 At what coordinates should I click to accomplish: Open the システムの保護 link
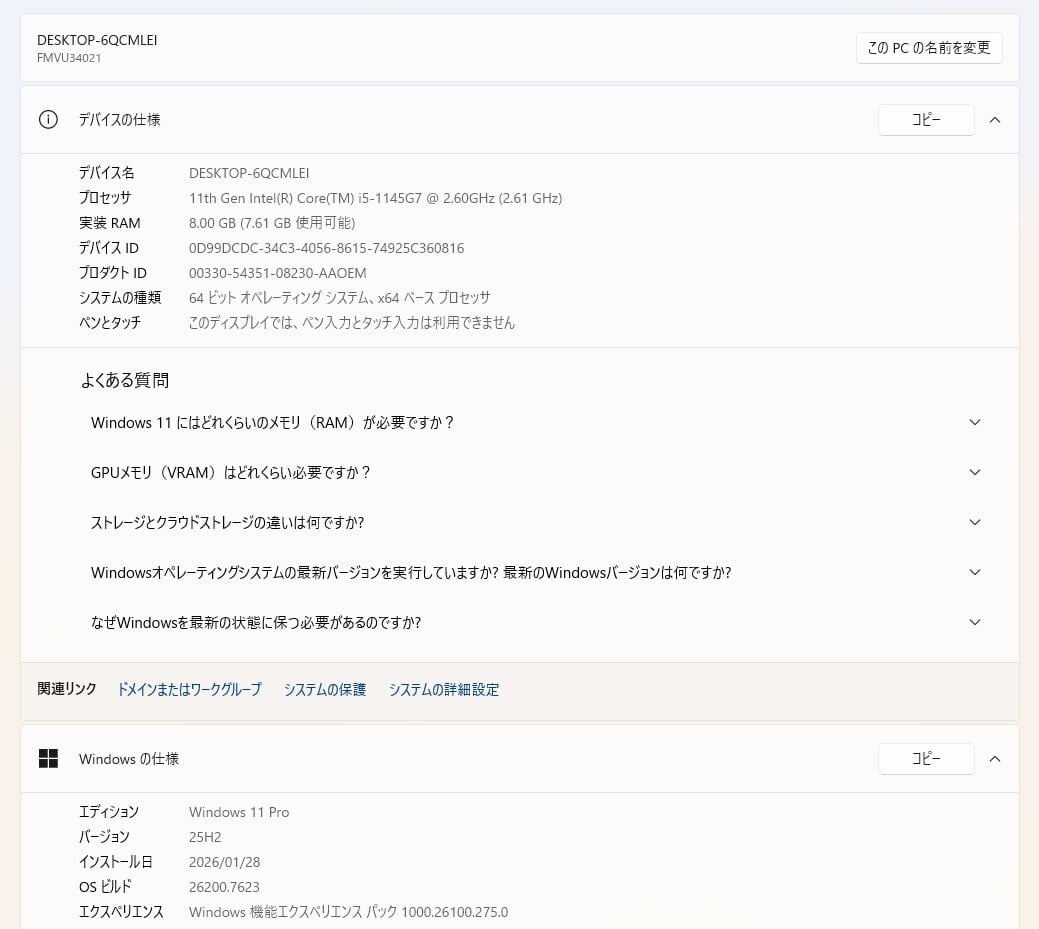[325, 689]
